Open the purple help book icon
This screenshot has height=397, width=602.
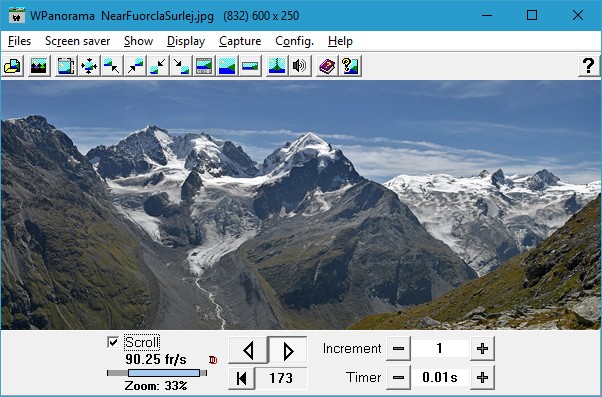coord(327,66)
